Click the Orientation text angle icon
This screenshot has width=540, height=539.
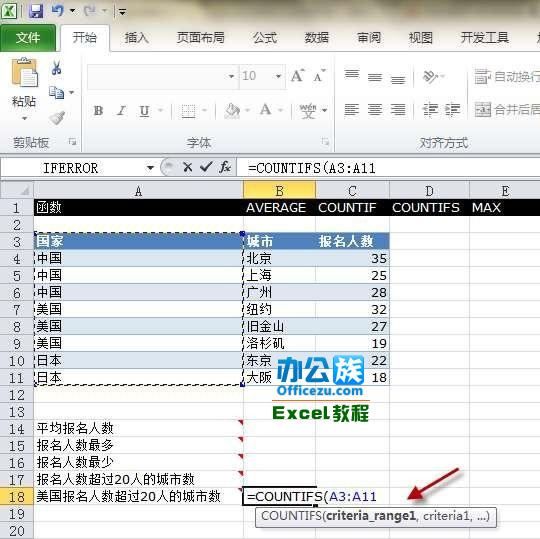click(x=430, y=76)
